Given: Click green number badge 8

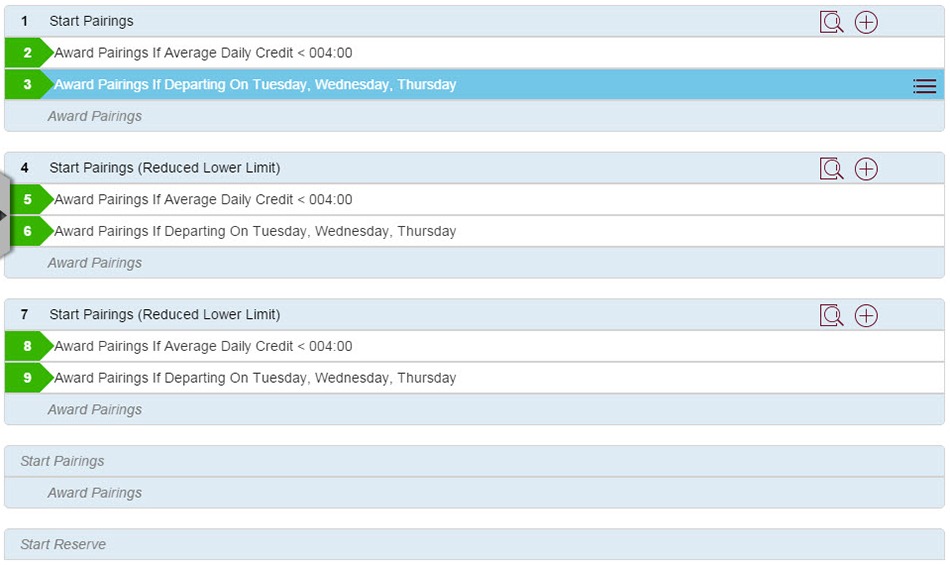Looking at the screenshot, I should click(x=27, y=346).
